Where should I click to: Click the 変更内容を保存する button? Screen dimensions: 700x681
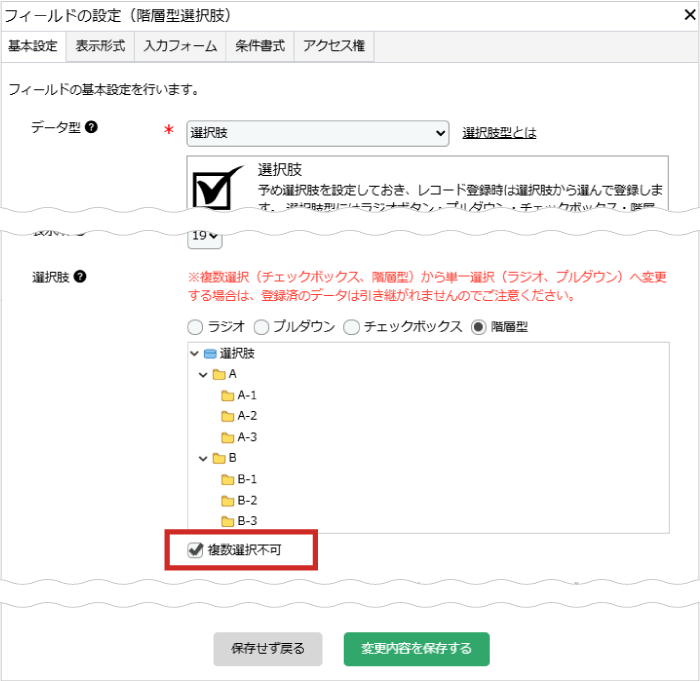click(x=416, y=648)
